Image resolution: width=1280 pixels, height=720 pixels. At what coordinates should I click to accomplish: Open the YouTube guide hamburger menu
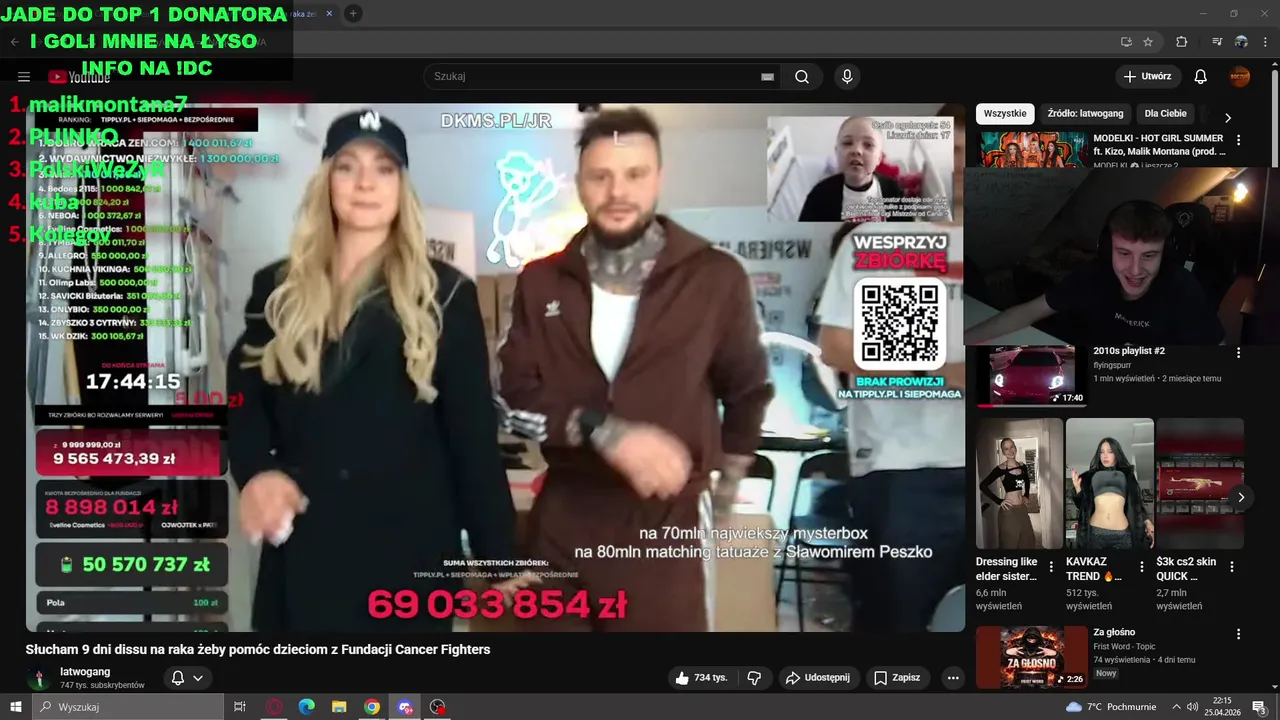click(24, 76)
